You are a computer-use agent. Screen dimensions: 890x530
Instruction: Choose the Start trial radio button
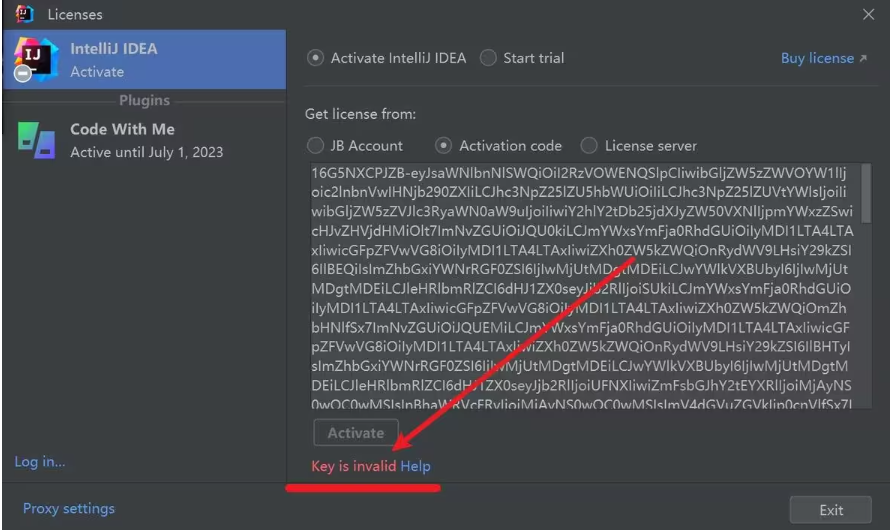click(489, 58)
